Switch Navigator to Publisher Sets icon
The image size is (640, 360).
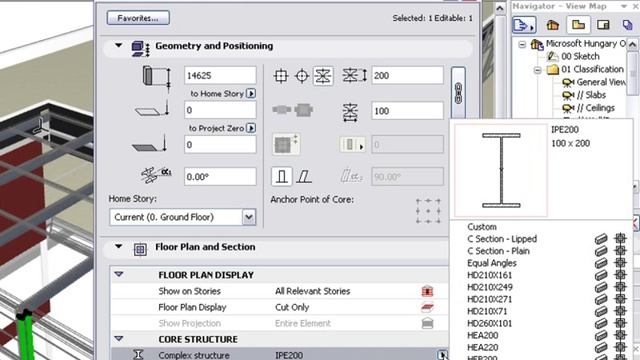click(x=628, y=25)
